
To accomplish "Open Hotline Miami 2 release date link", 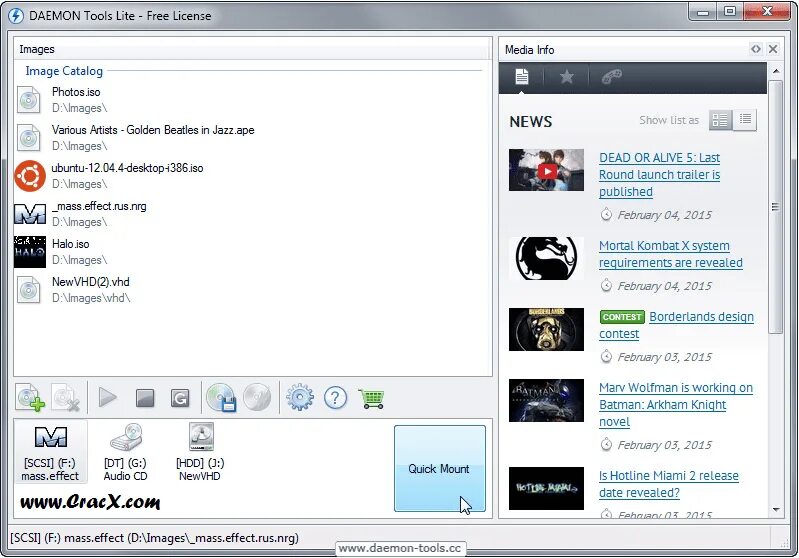I will 669,484.
